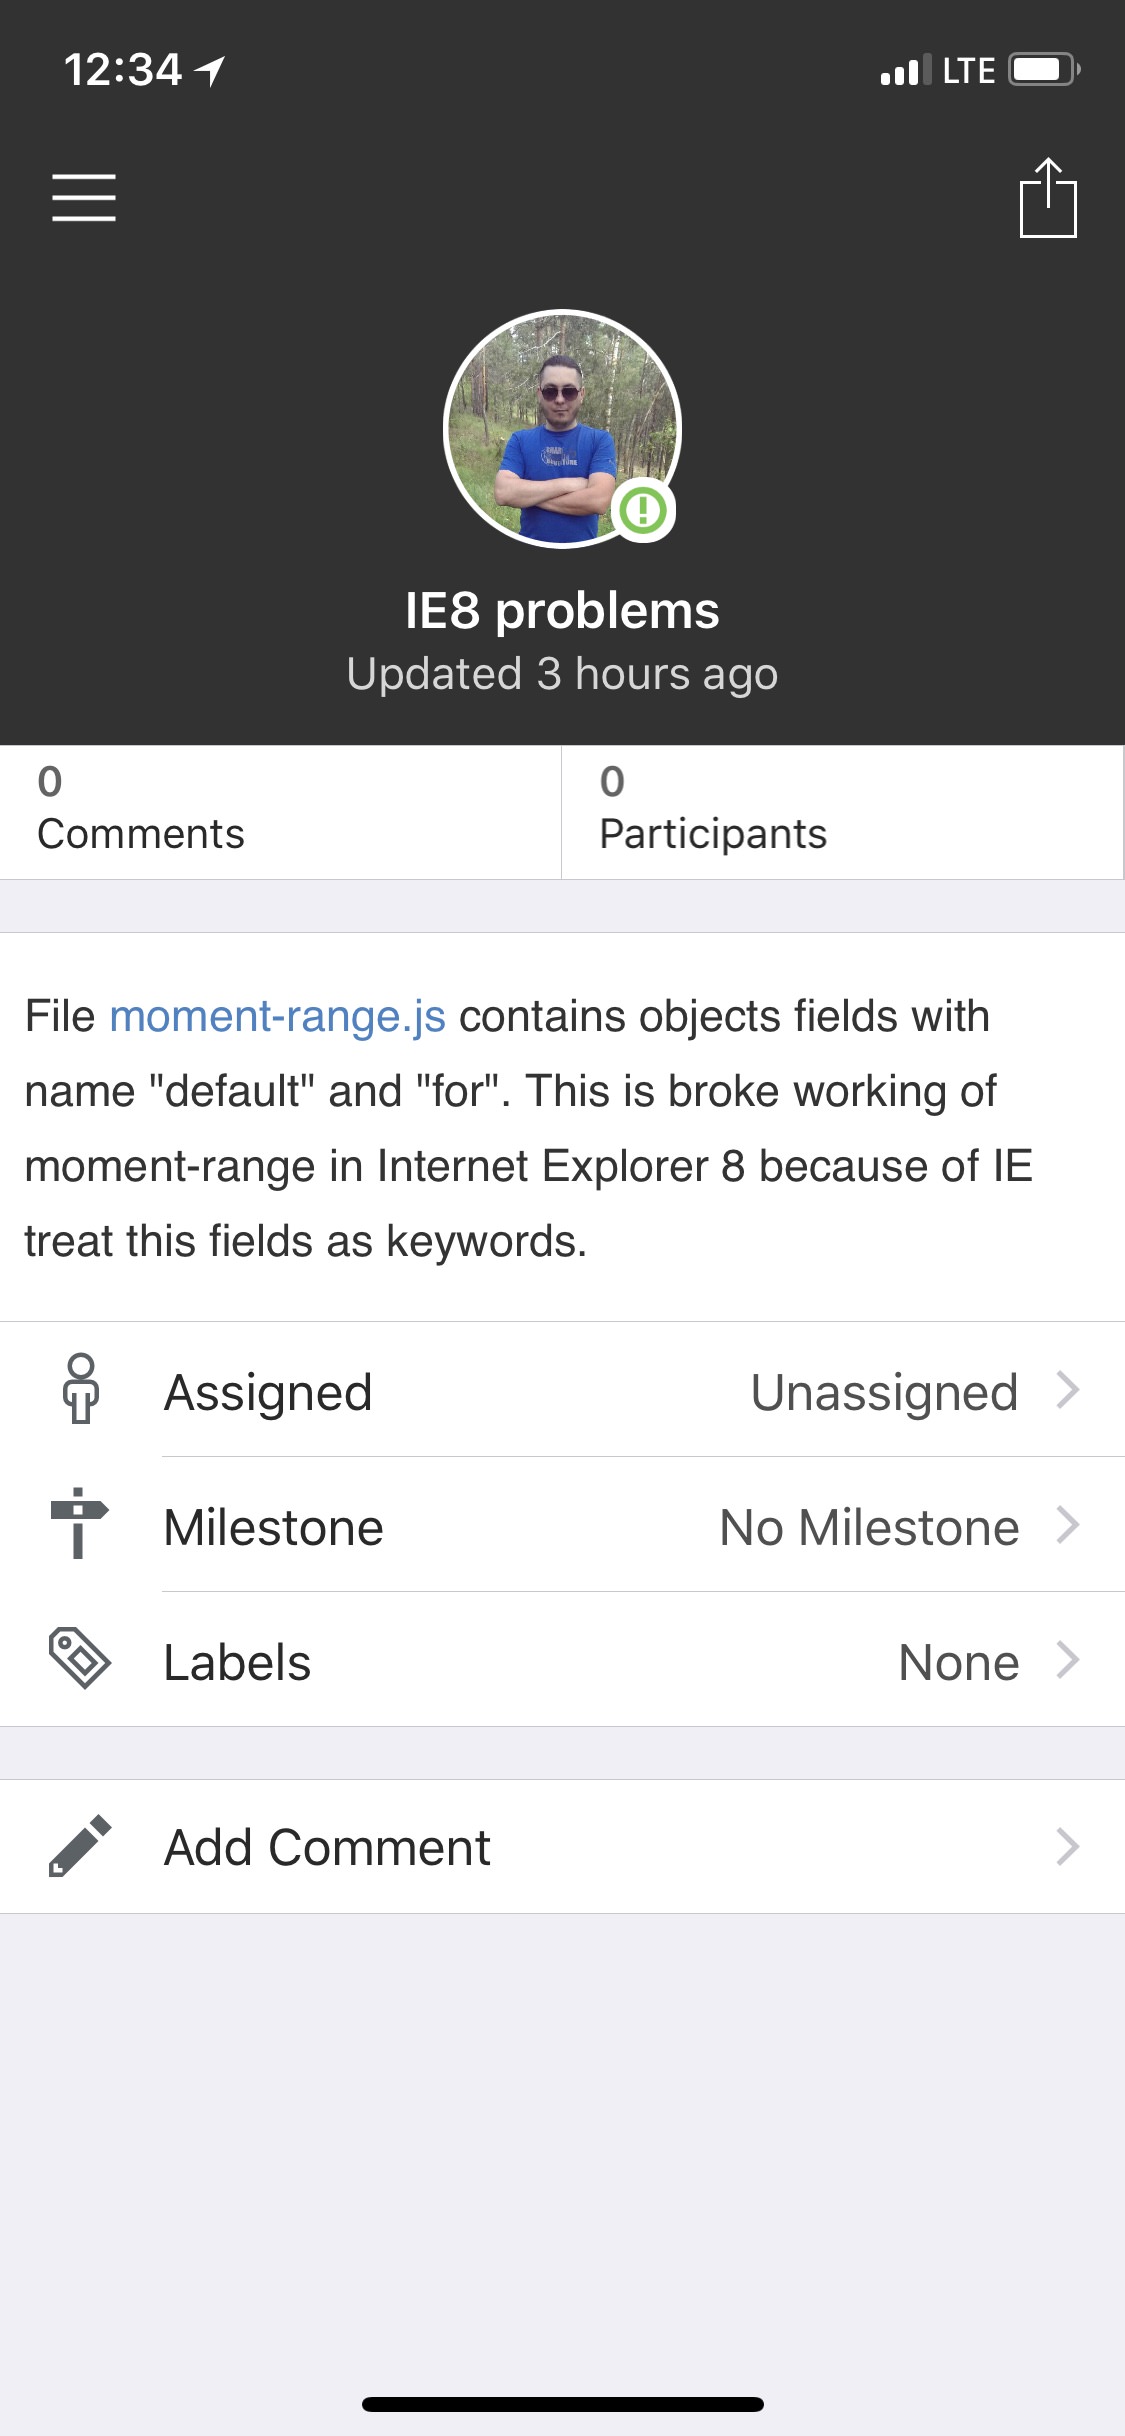The width and height of the screenshot is (1125, 2436).
Task: Tap the Labels tag icon
Action: (x=79, y=1659)
